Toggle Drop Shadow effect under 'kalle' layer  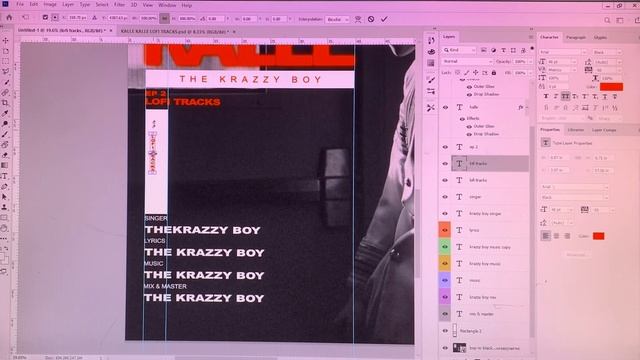click(469, 134)
